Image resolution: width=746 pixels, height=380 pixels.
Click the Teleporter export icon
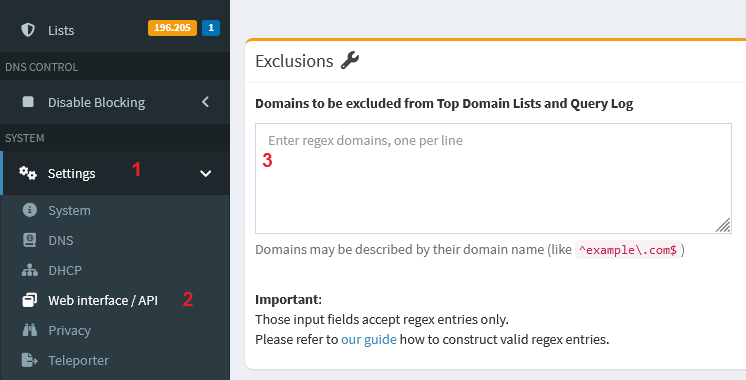(29, 360)
